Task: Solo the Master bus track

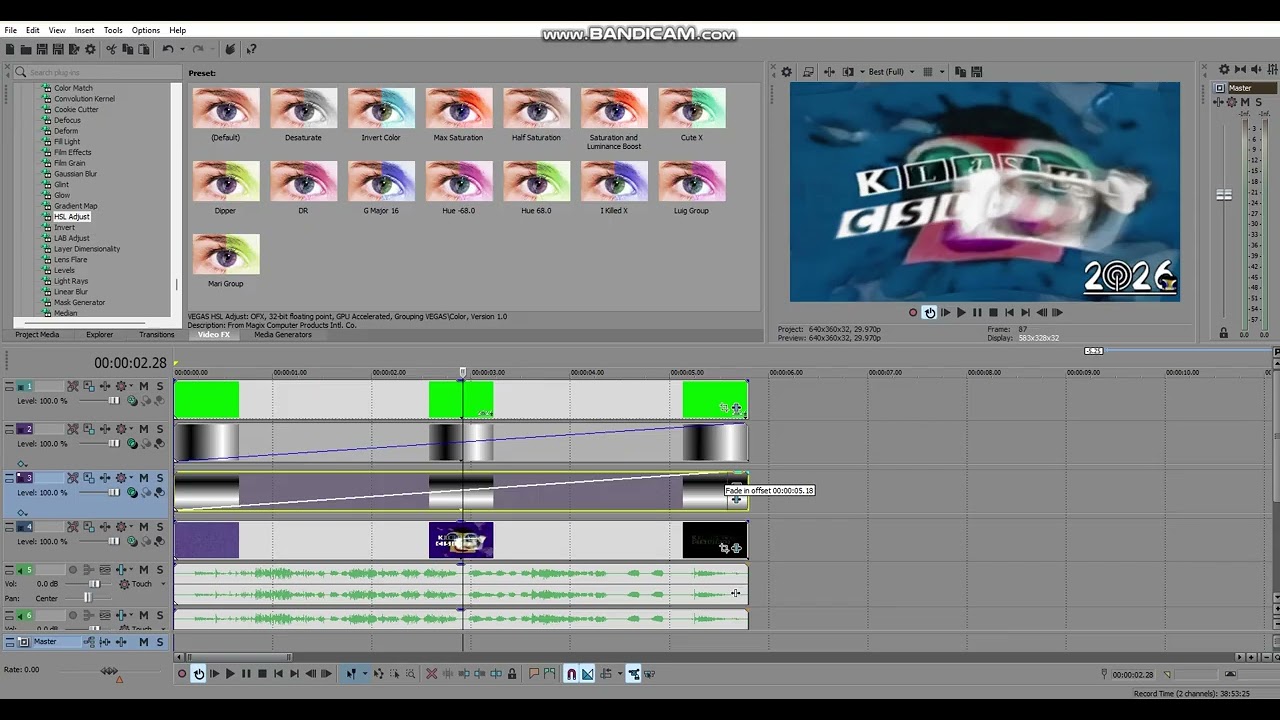Action: [x=159, y=642]
